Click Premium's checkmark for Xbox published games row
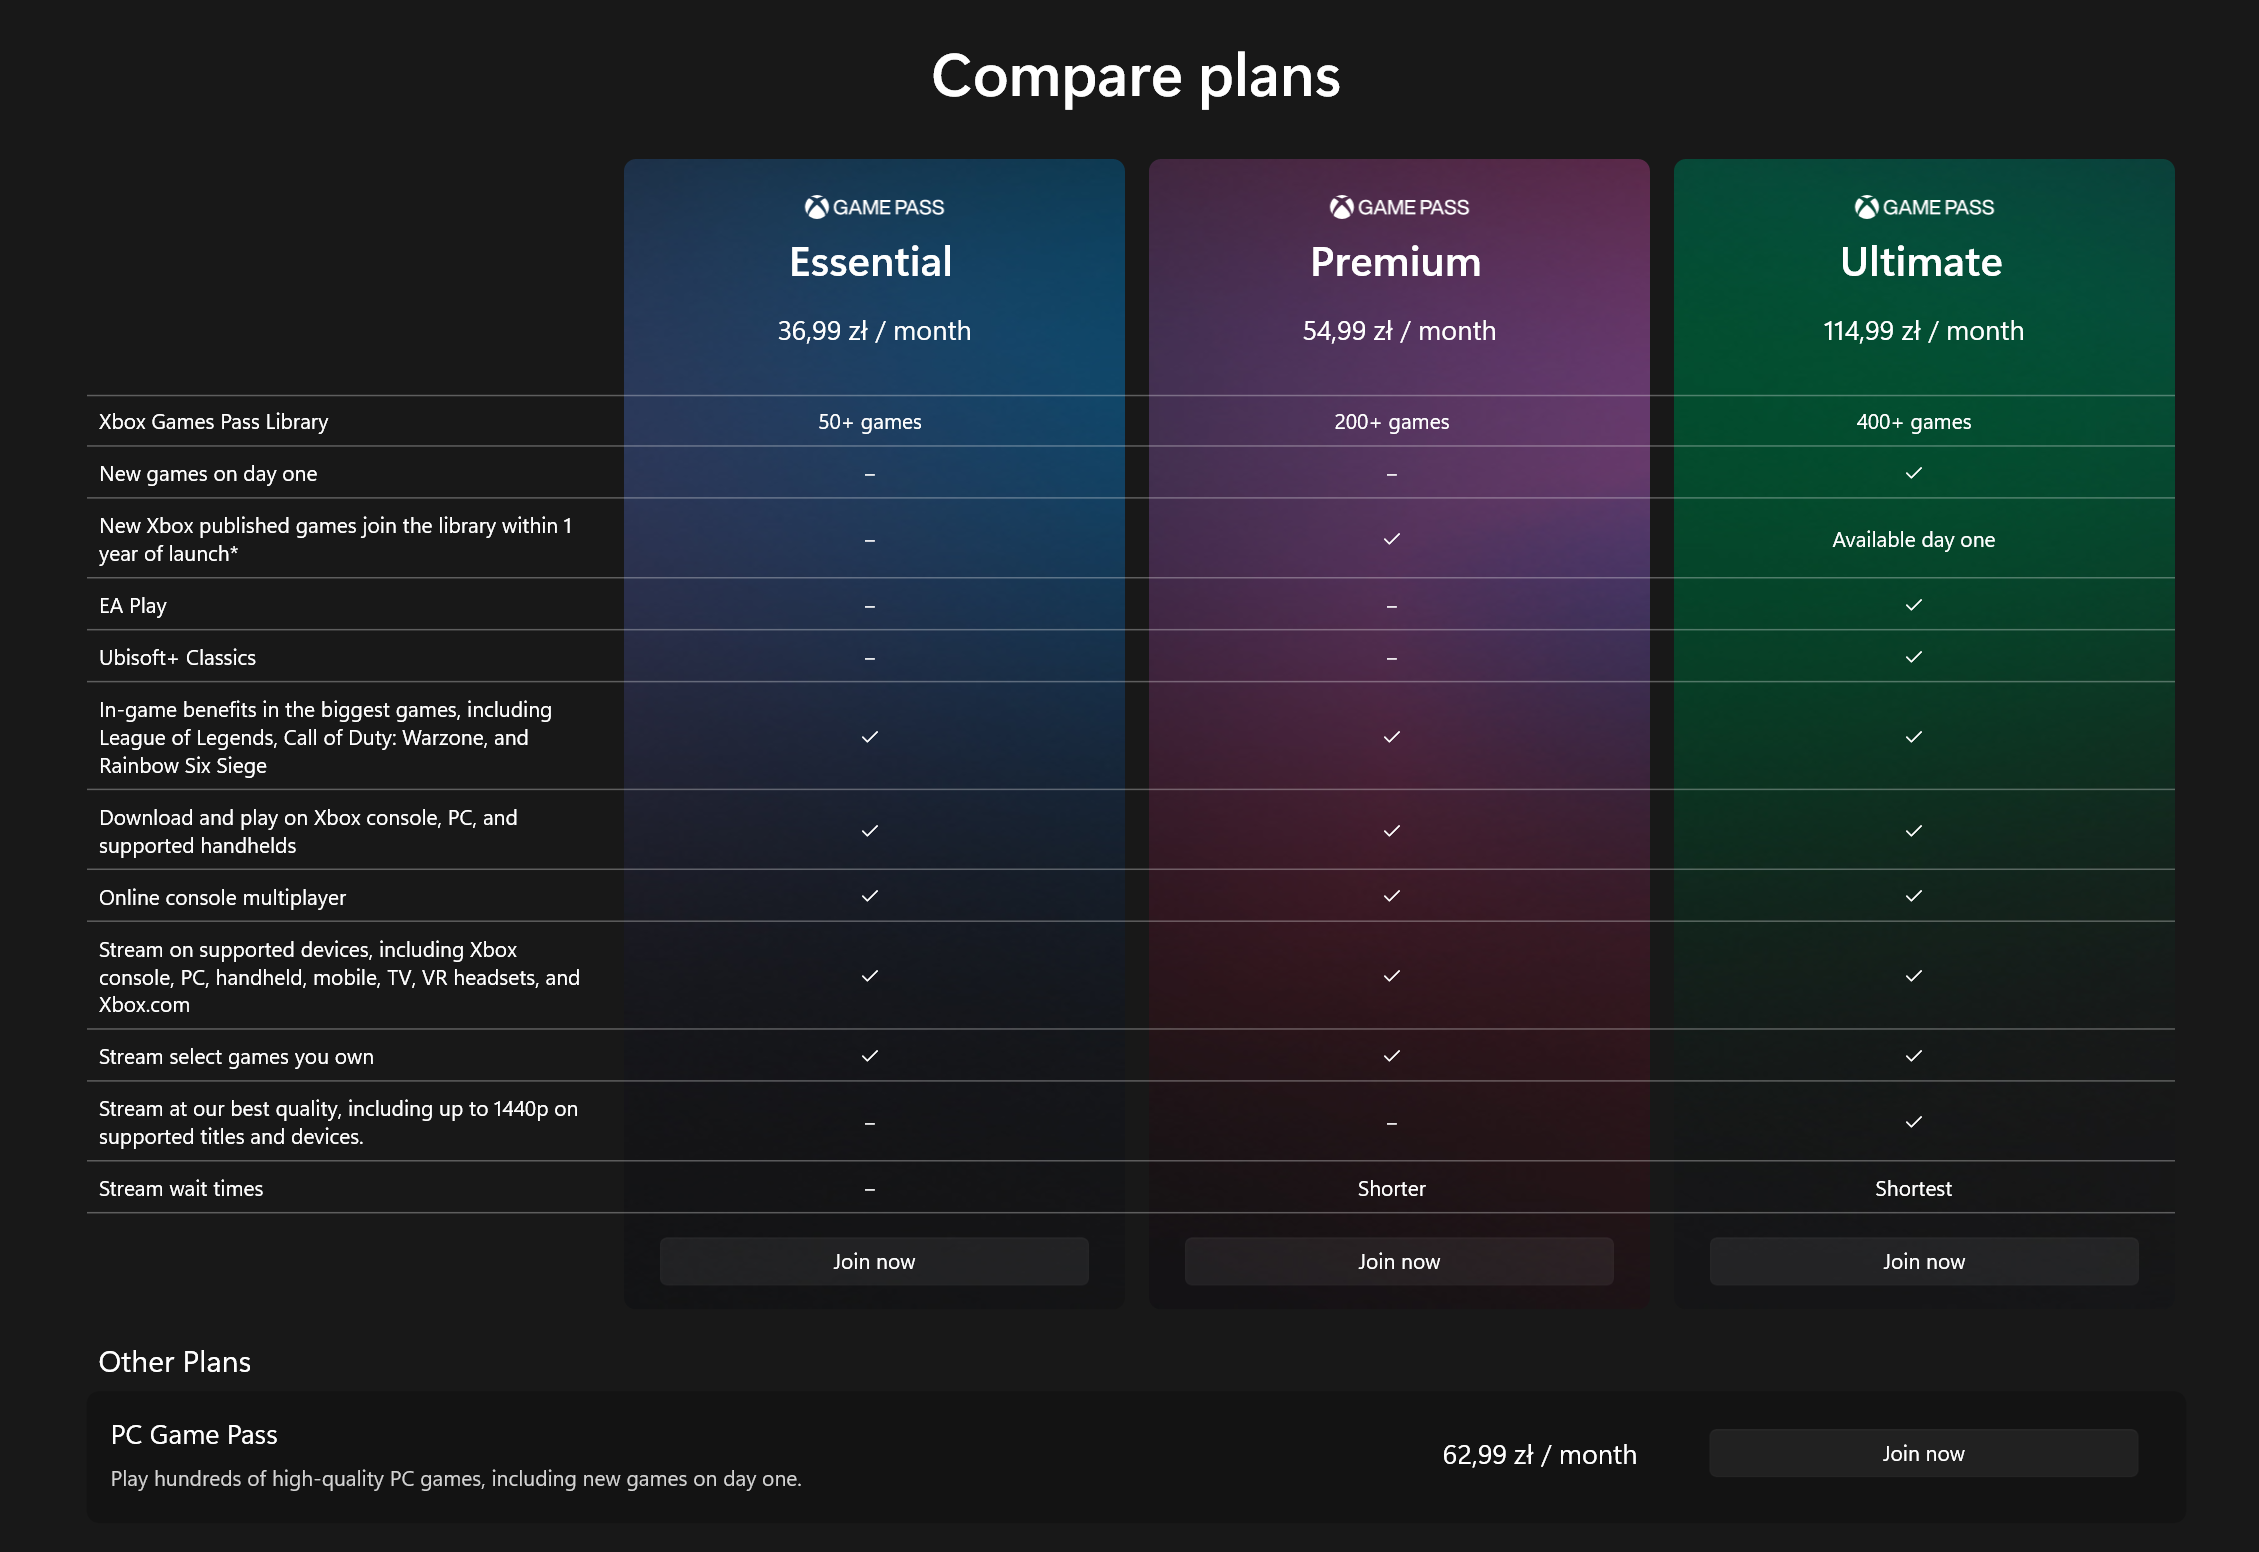Screen dimensions: 2259x1552 click(1391, 539)
